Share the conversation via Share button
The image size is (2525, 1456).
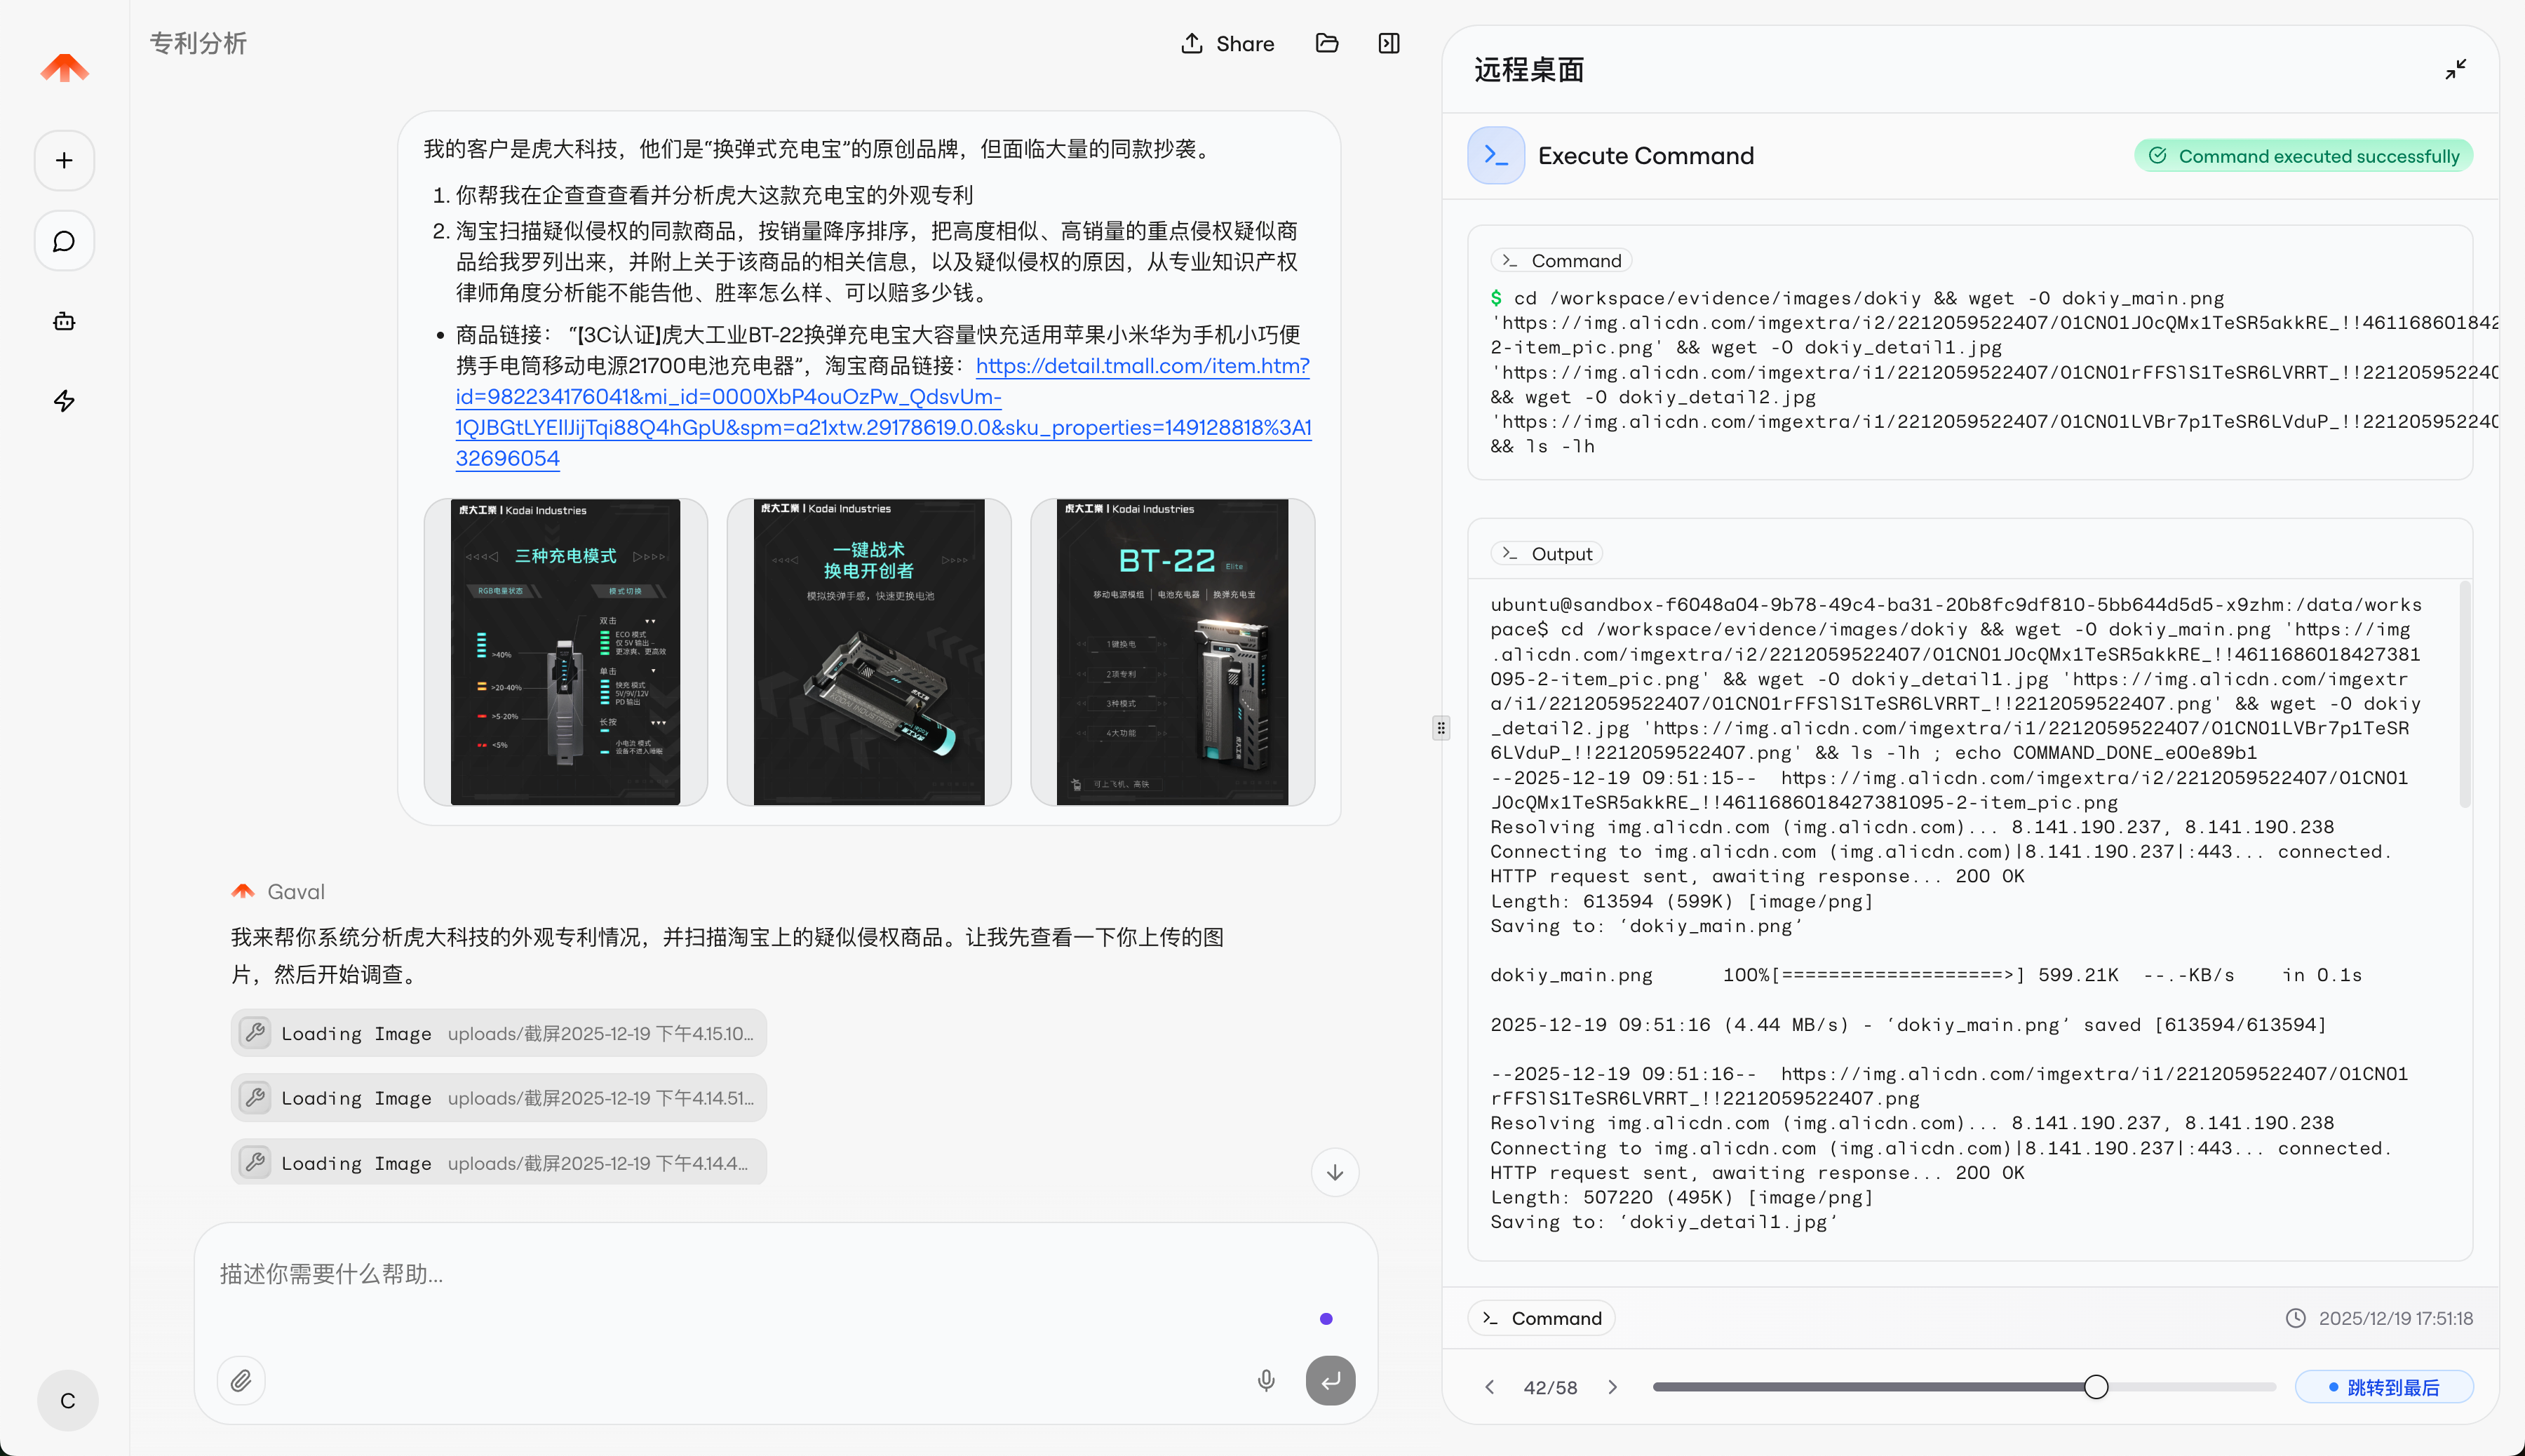pyautogui.click(x=1227, y=43)
